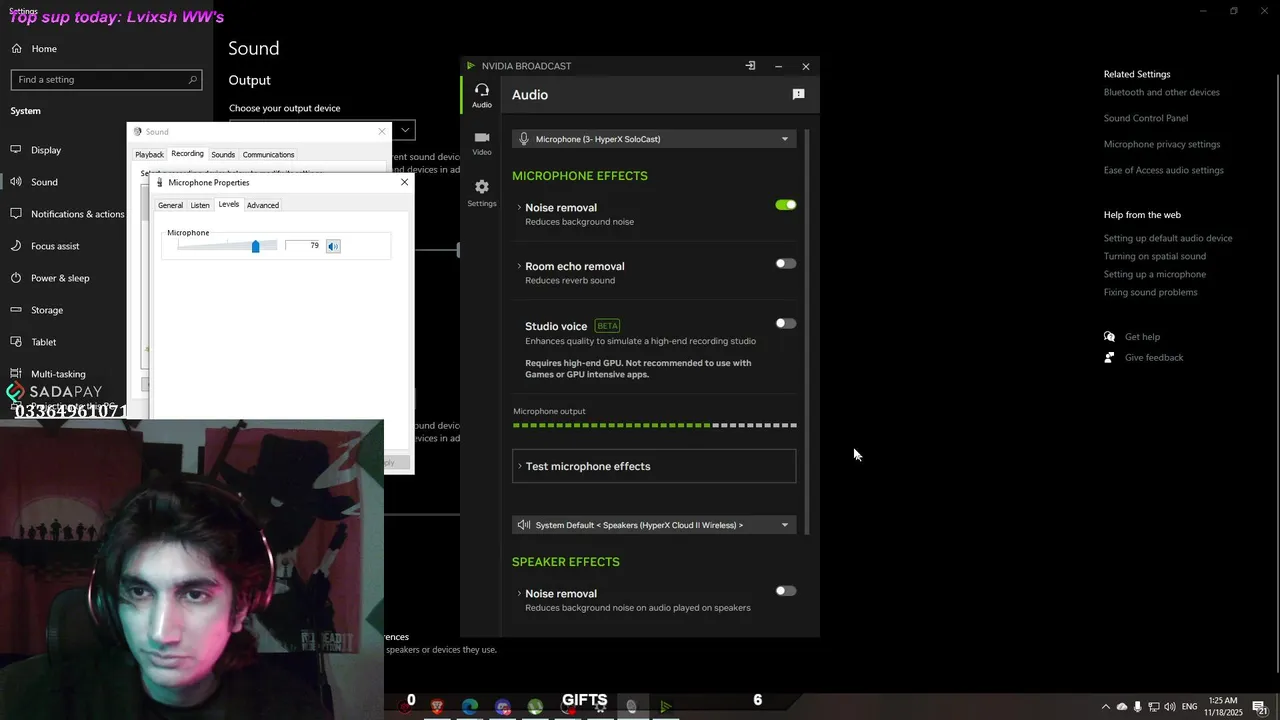Open the output device dropdown arrow in Settings
The image size is (1280, 720).
tap(405, 130)
